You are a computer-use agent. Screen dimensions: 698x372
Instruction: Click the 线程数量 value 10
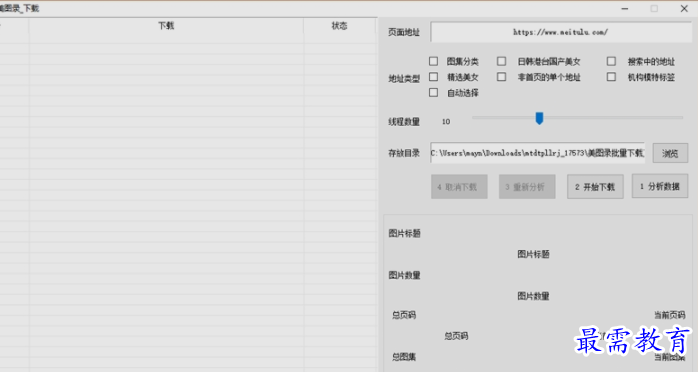pos(446,121)
